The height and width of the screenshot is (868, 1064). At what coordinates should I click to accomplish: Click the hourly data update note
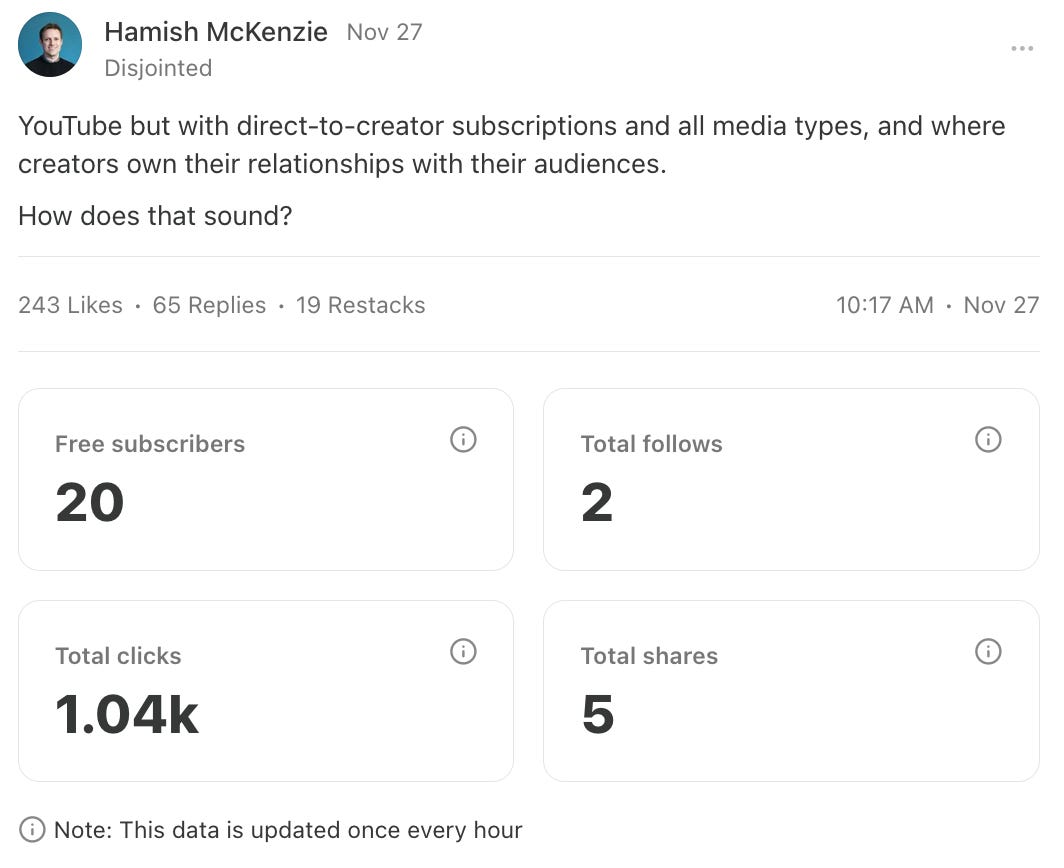point(290,829)
